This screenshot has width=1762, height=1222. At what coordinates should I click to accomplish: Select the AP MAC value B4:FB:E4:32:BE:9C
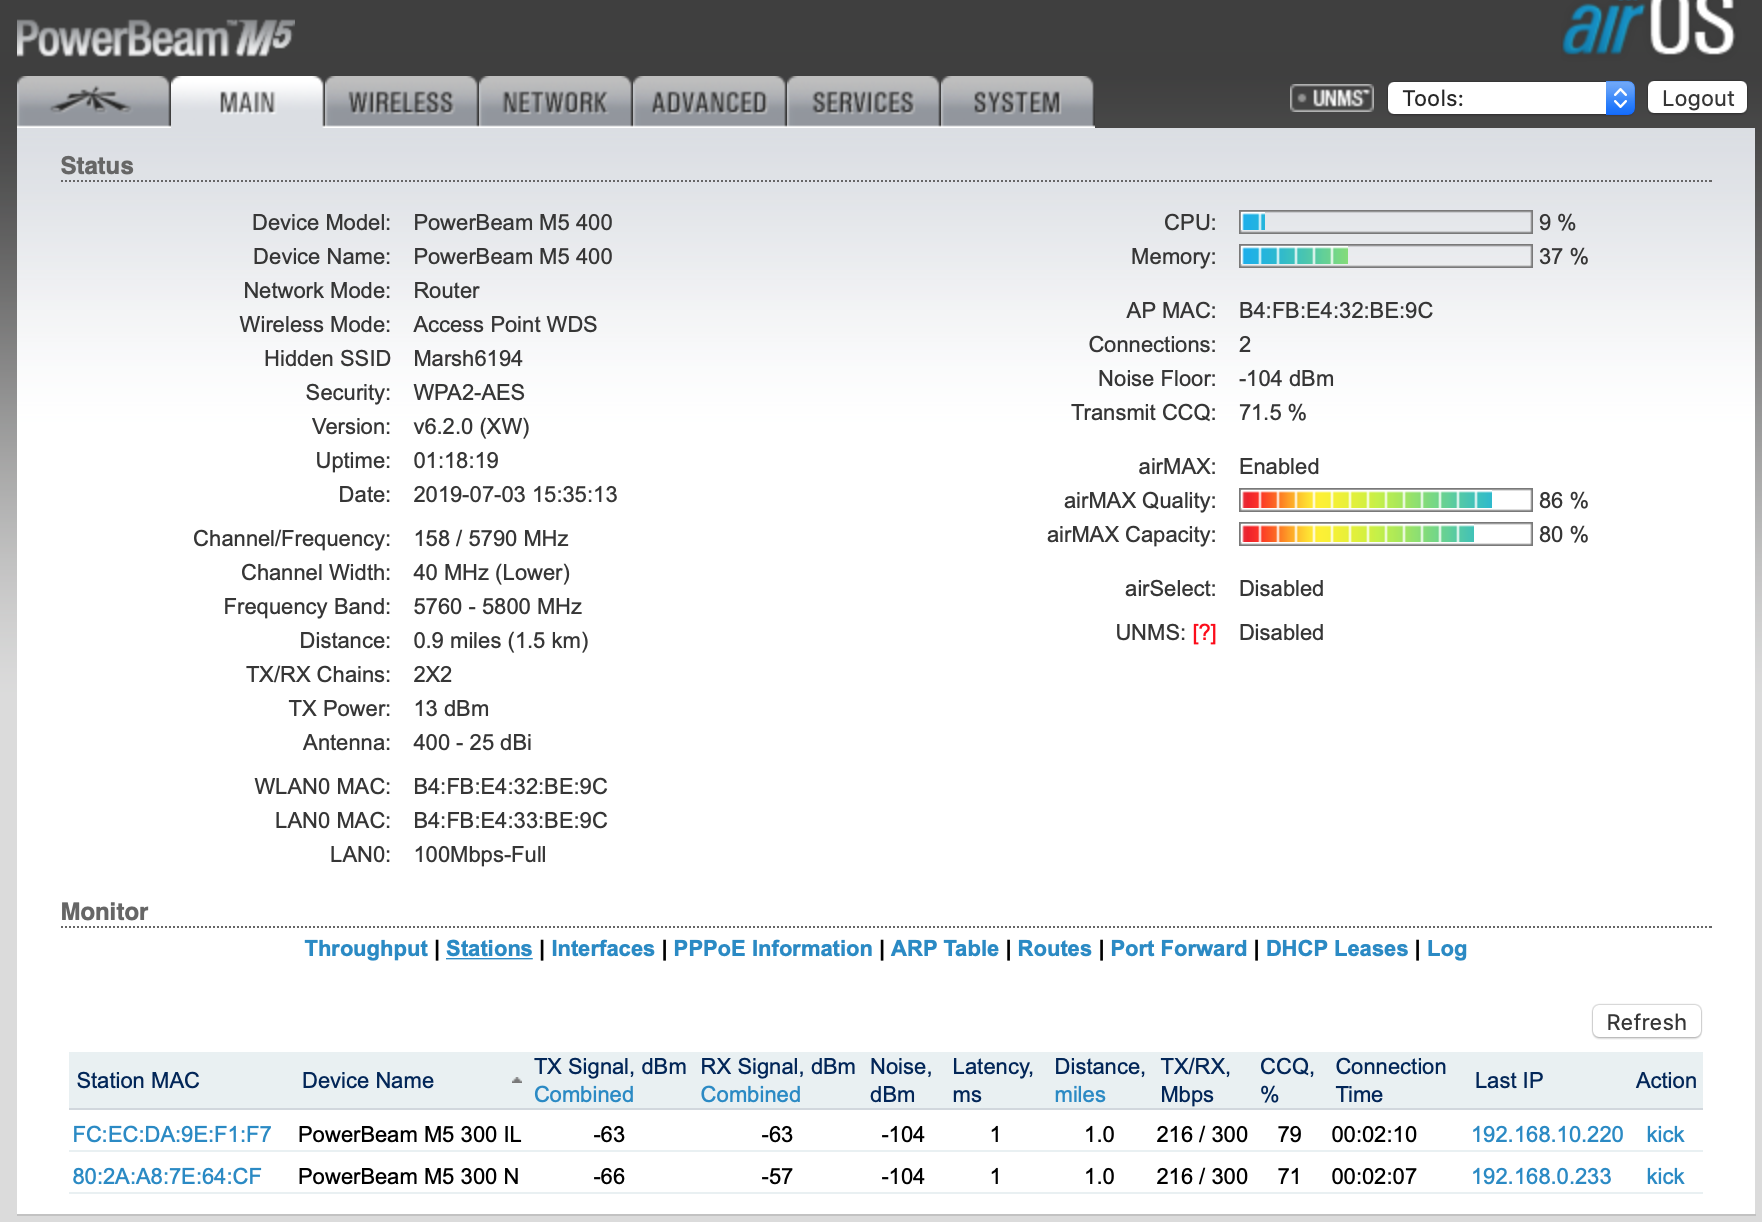tap(1336, 311)
